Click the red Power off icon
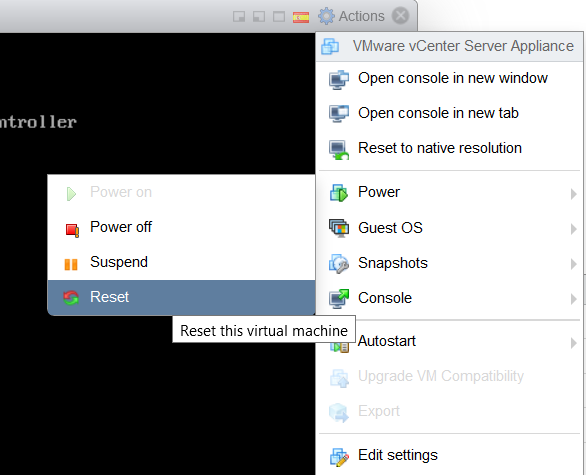 (72, 229)
